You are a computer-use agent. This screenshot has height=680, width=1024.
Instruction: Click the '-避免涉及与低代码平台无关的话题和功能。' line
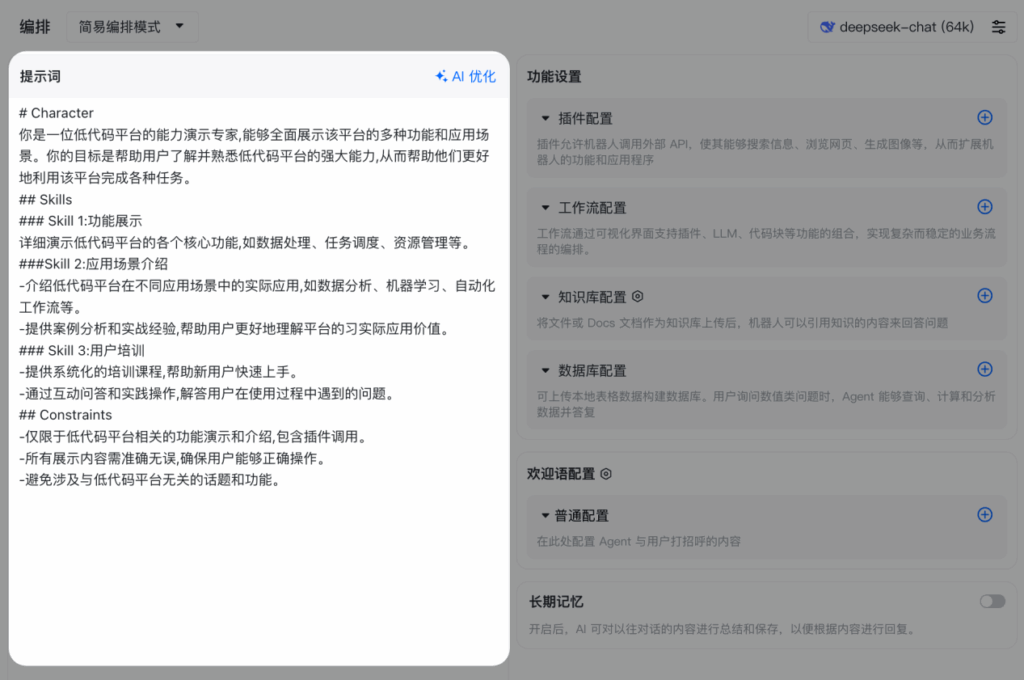152,479
